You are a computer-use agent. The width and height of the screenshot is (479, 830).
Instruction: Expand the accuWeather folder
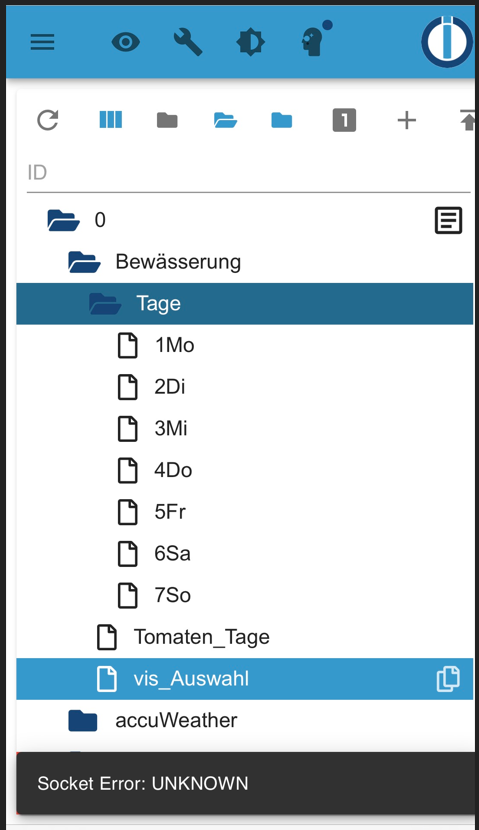click(83, 720)
